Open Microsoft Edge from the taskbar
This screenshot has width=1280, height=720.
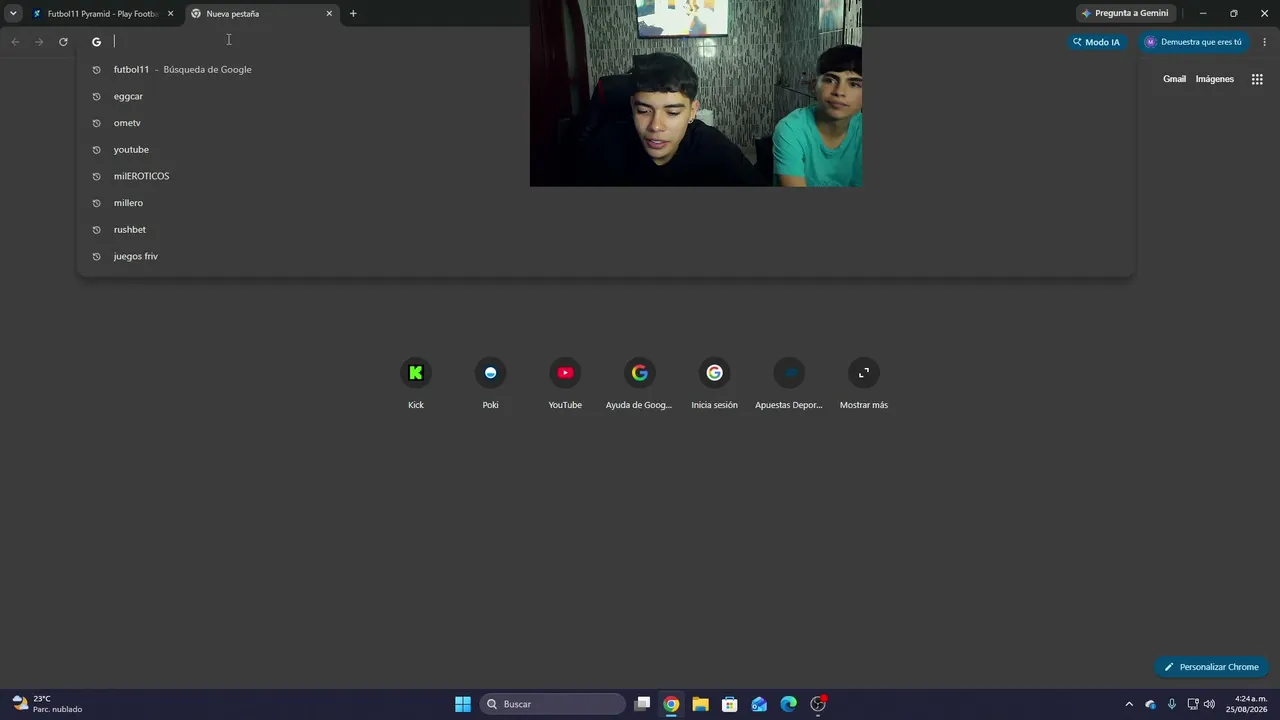[788, 704]
